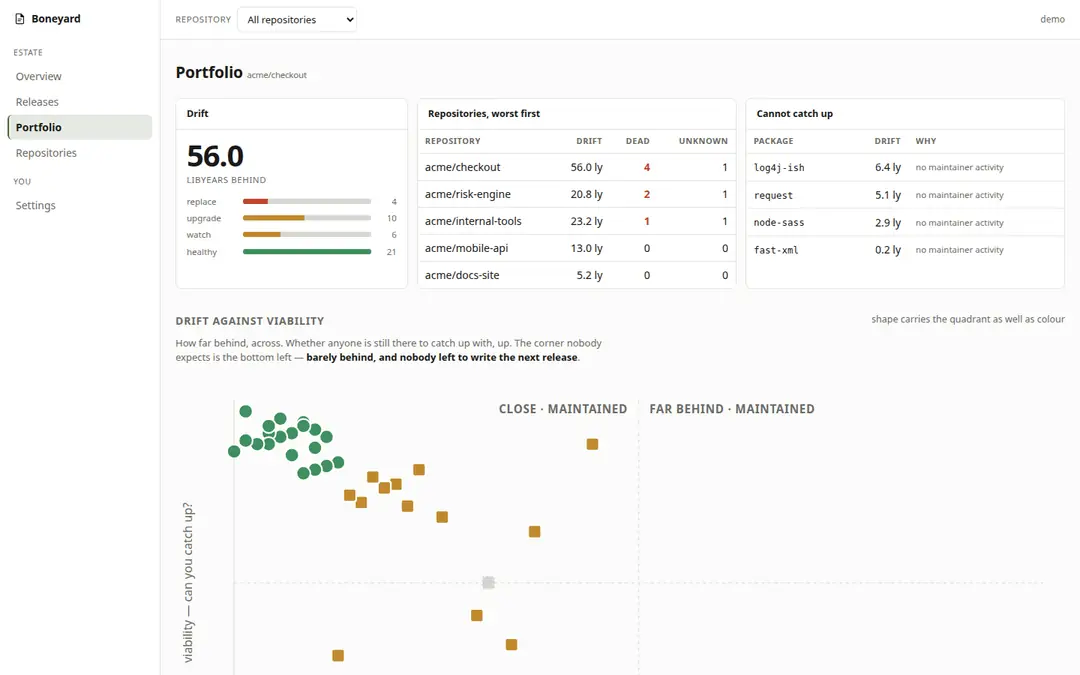This screenshot has width=1080, height=675.
Task: Open the Releases sidebar item
Action: tap(79, 102)
